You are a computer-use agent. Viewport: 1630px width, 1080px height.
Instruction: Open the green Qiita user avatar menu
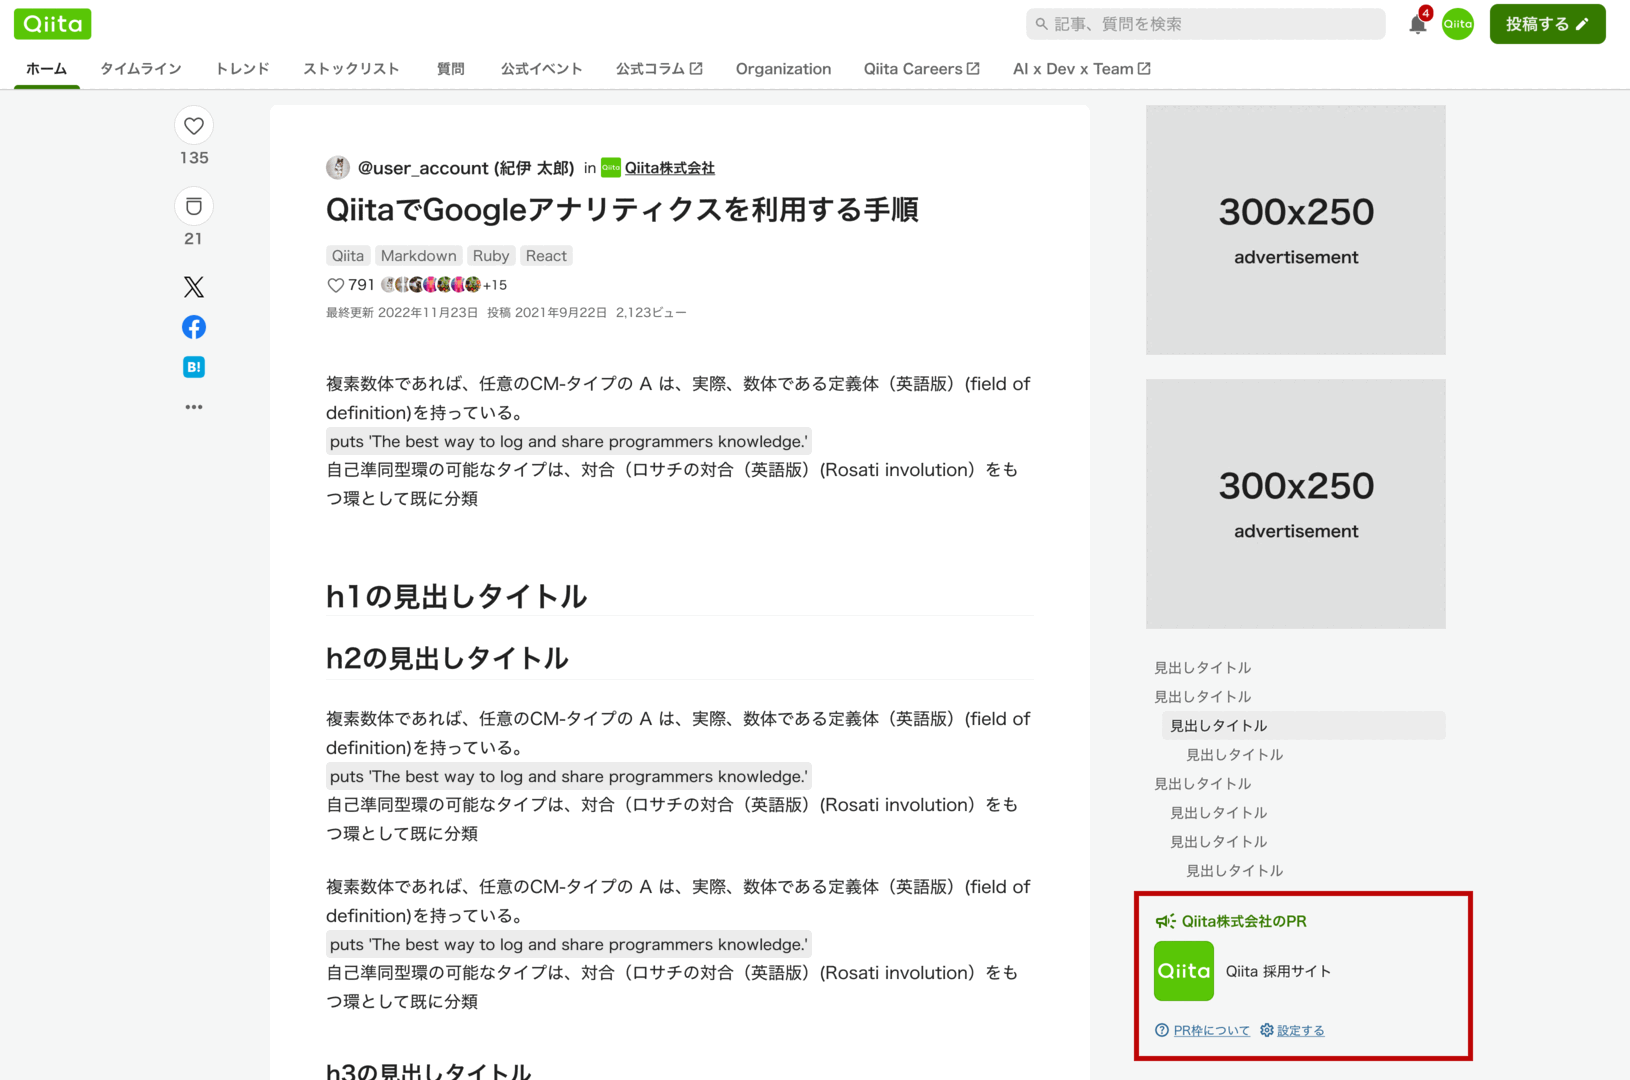click(1457, 24)
